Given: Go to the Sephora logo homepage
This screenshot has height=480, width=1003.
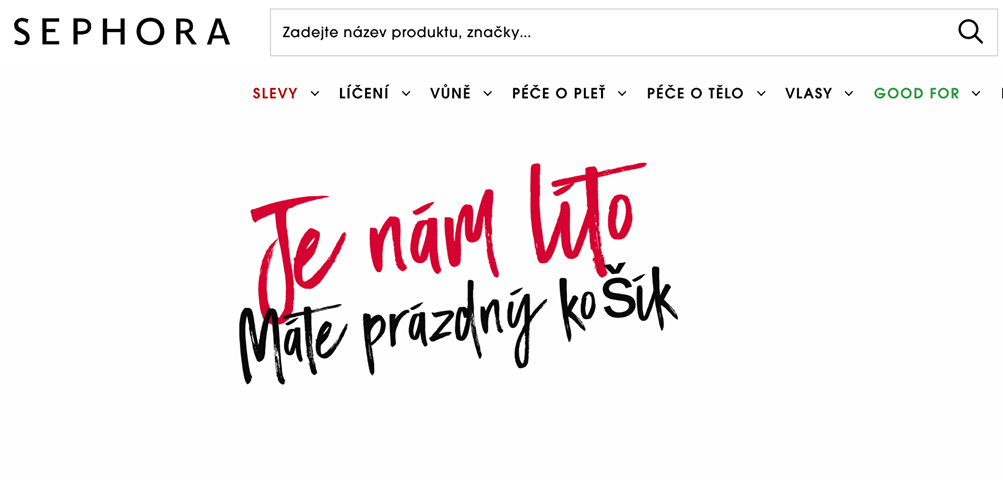Looking at the screenshot, I should pyautogui.click(x=122, y=32).
